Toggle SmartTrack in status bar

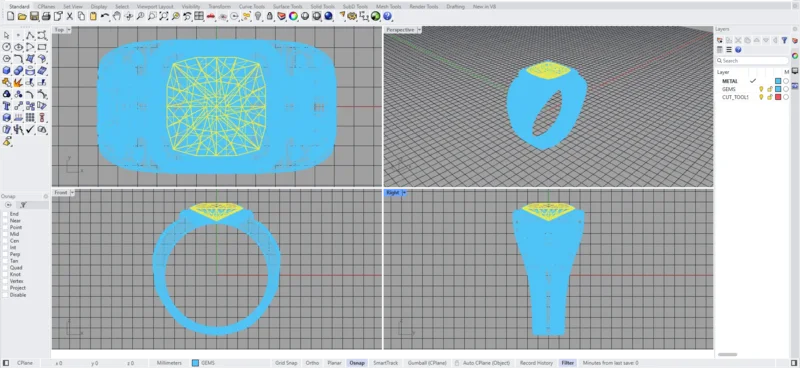click(386, 363)
